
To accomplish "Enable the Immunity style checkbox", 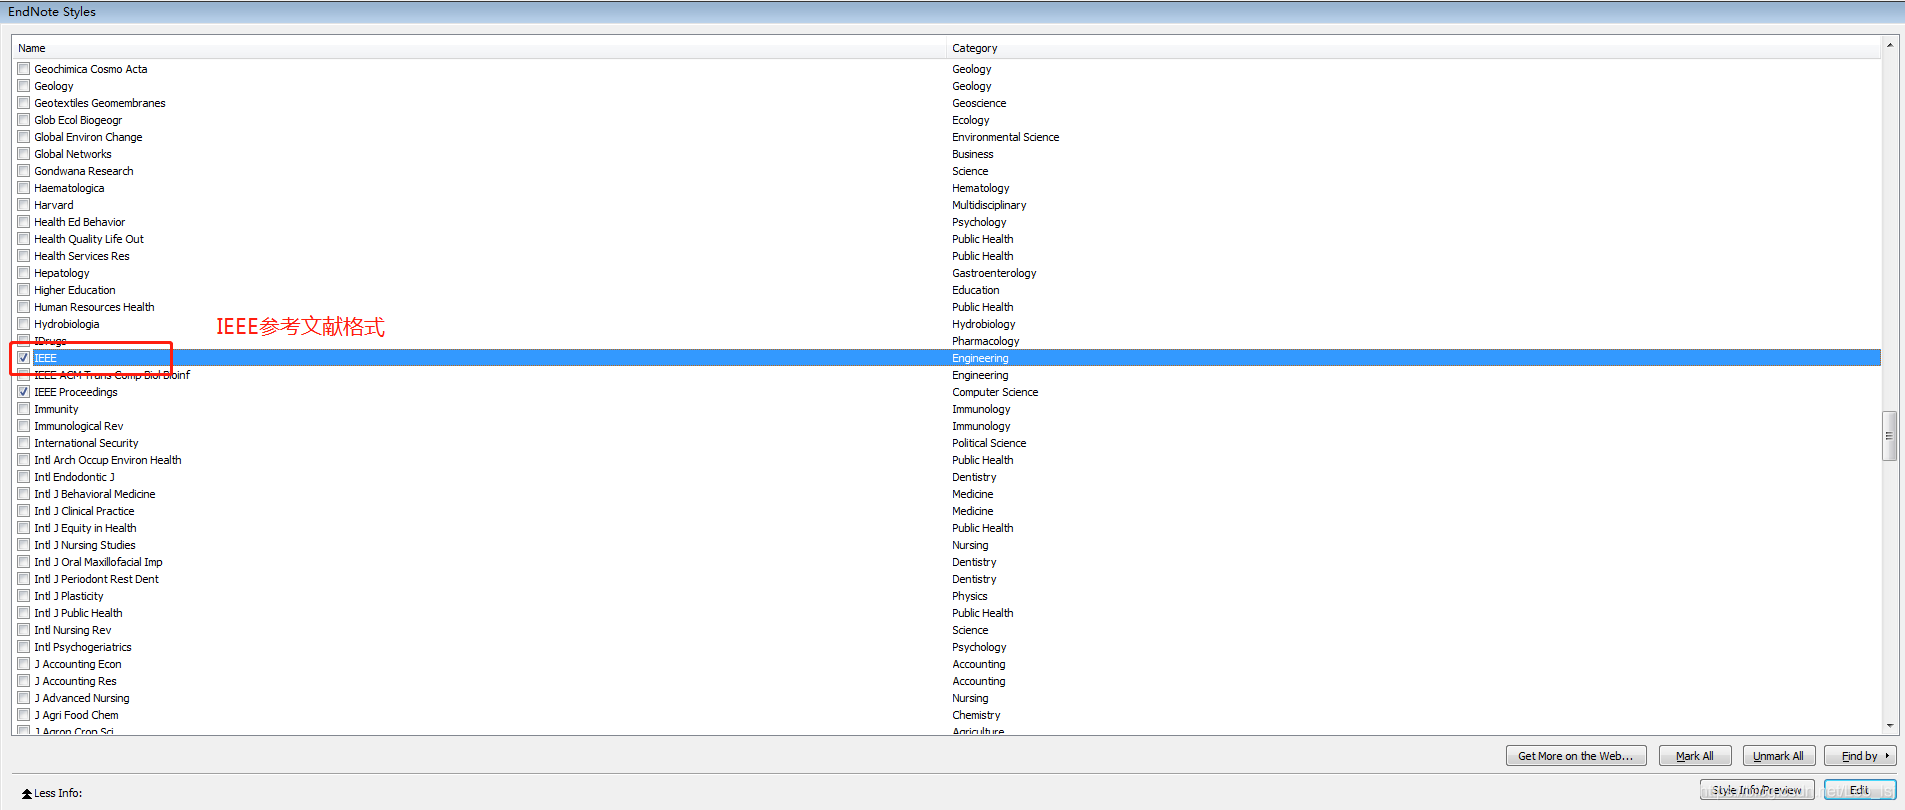I will (x=23, y=409).
